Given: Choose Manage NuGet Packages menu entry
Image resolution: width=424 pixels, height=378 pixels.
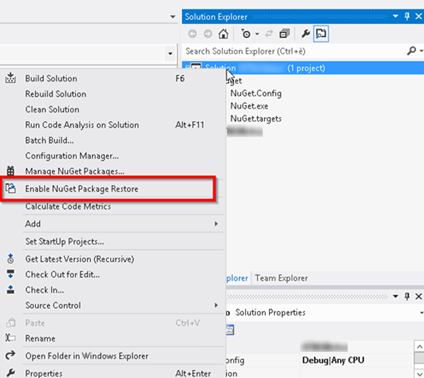Looking at the screenshot, I should click(75, 171).
